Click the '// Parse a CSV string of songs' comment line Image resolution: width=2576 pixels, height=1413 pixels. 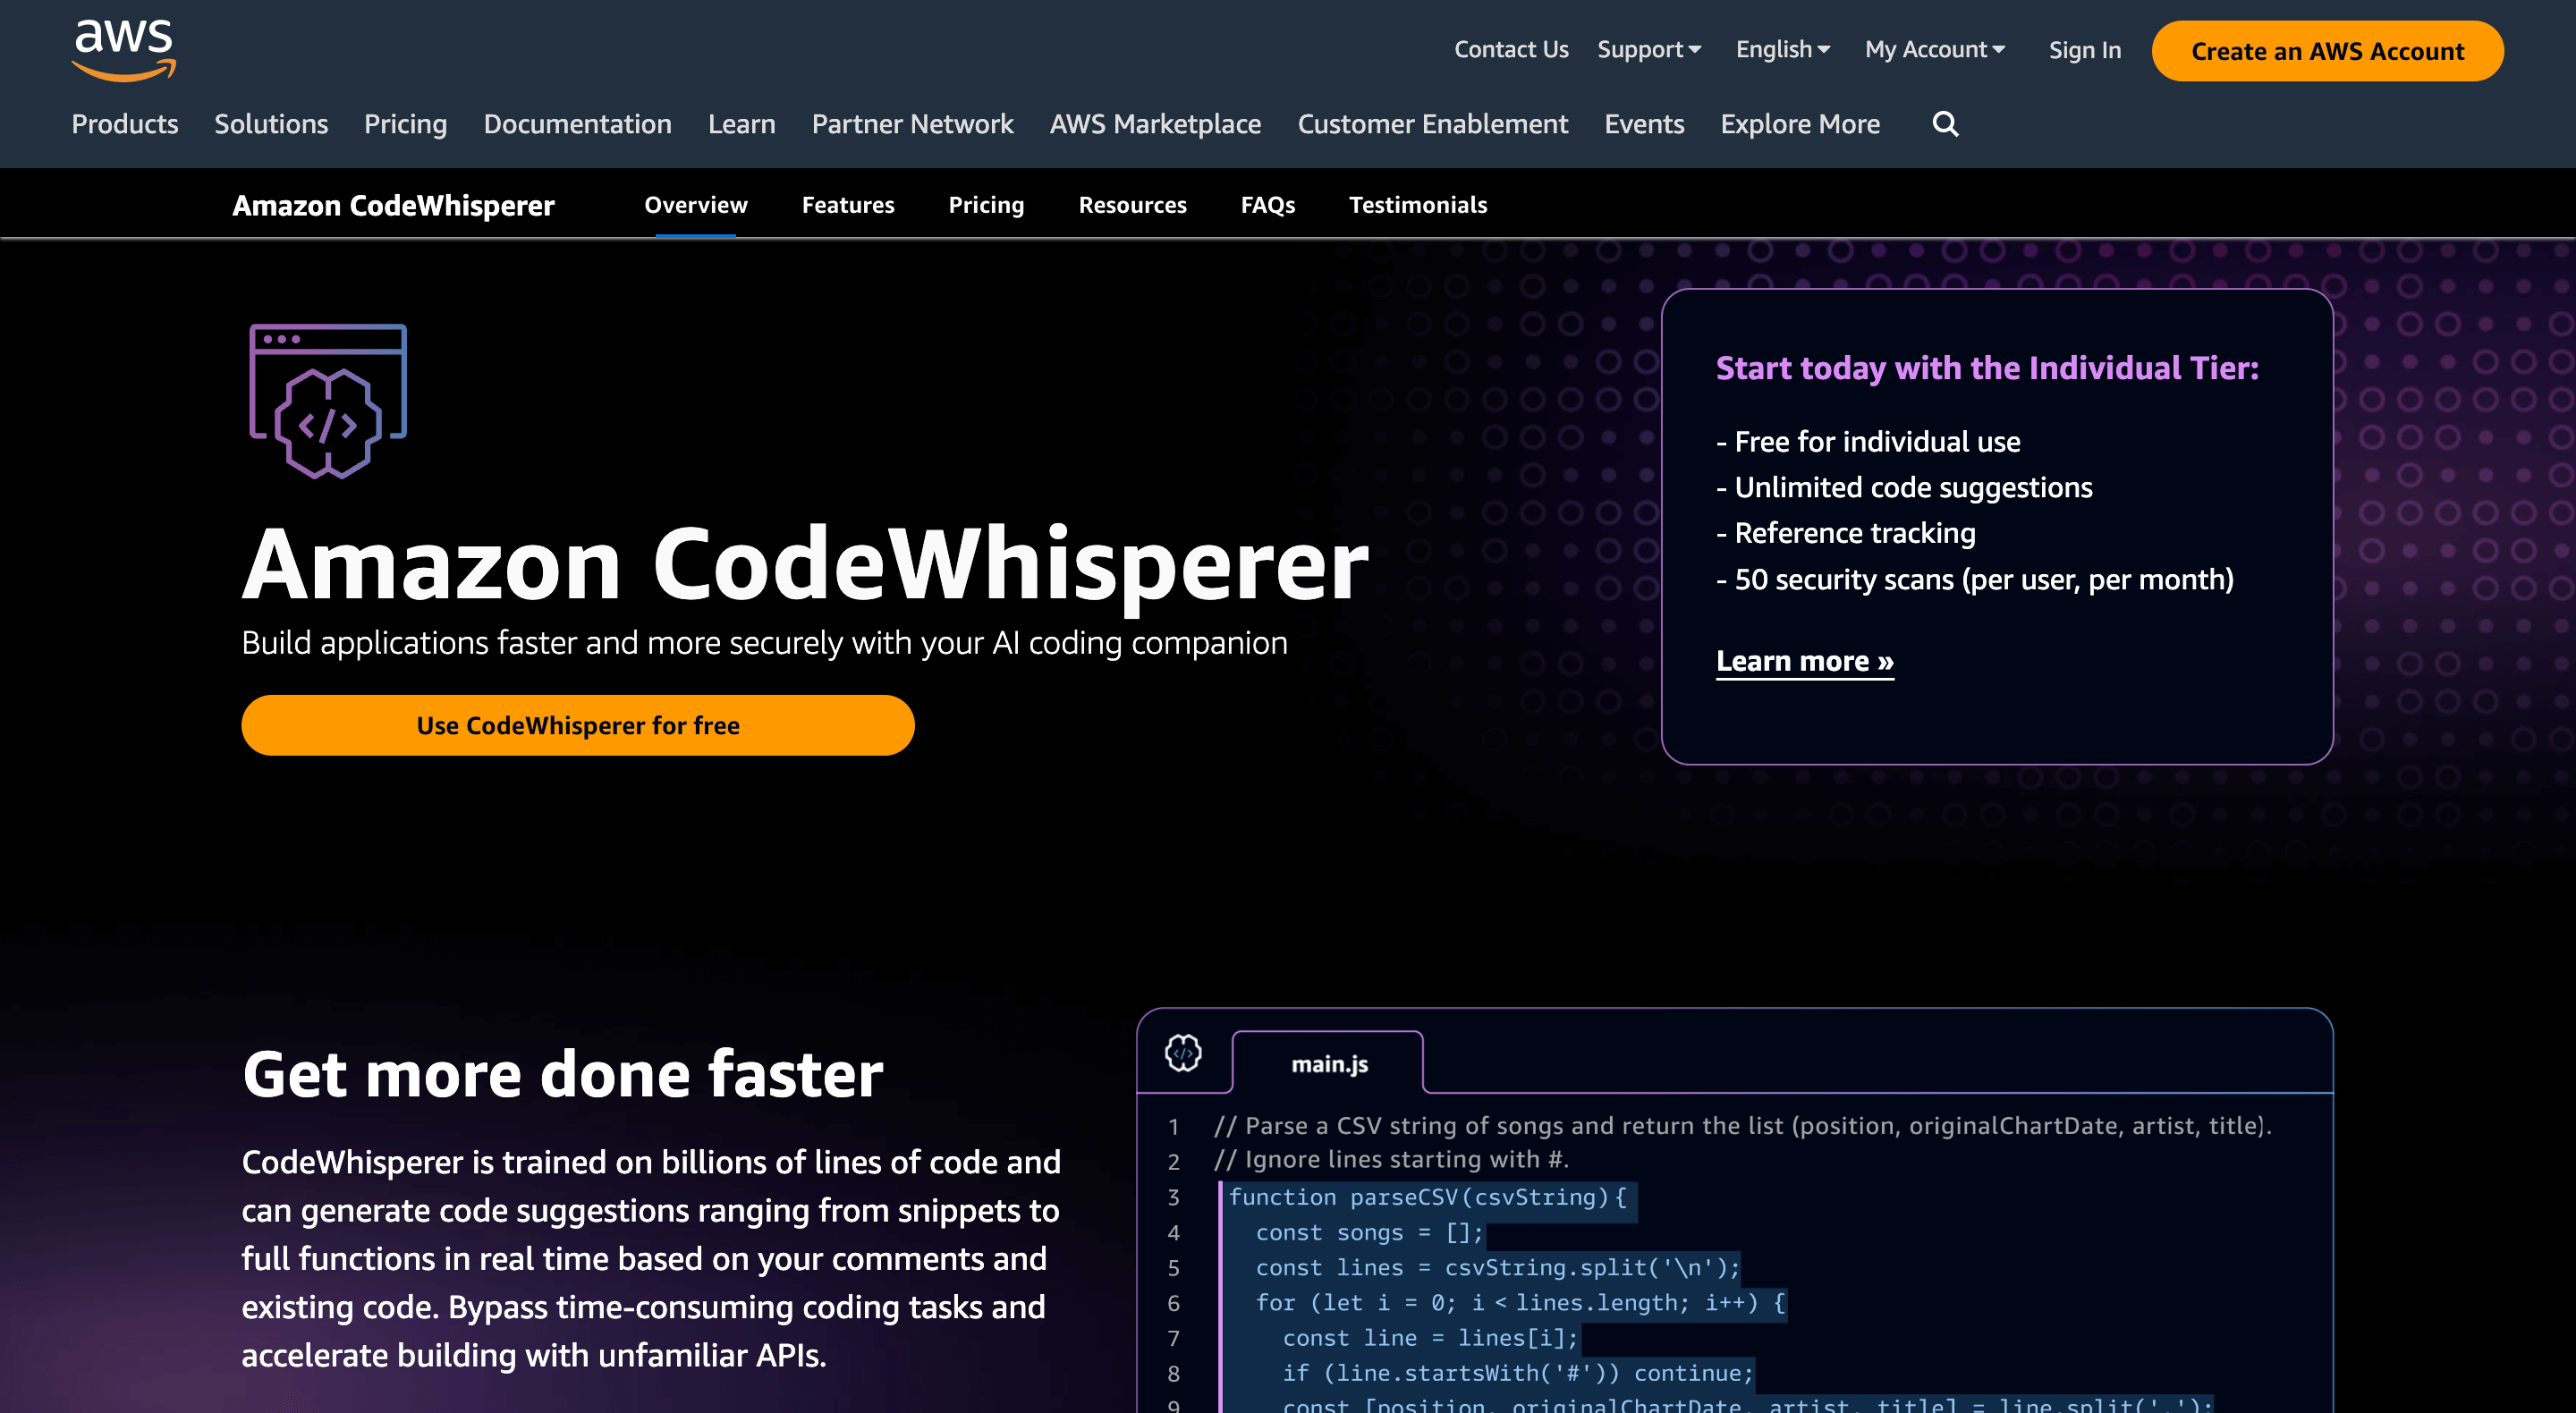tap(1742, 1125)
